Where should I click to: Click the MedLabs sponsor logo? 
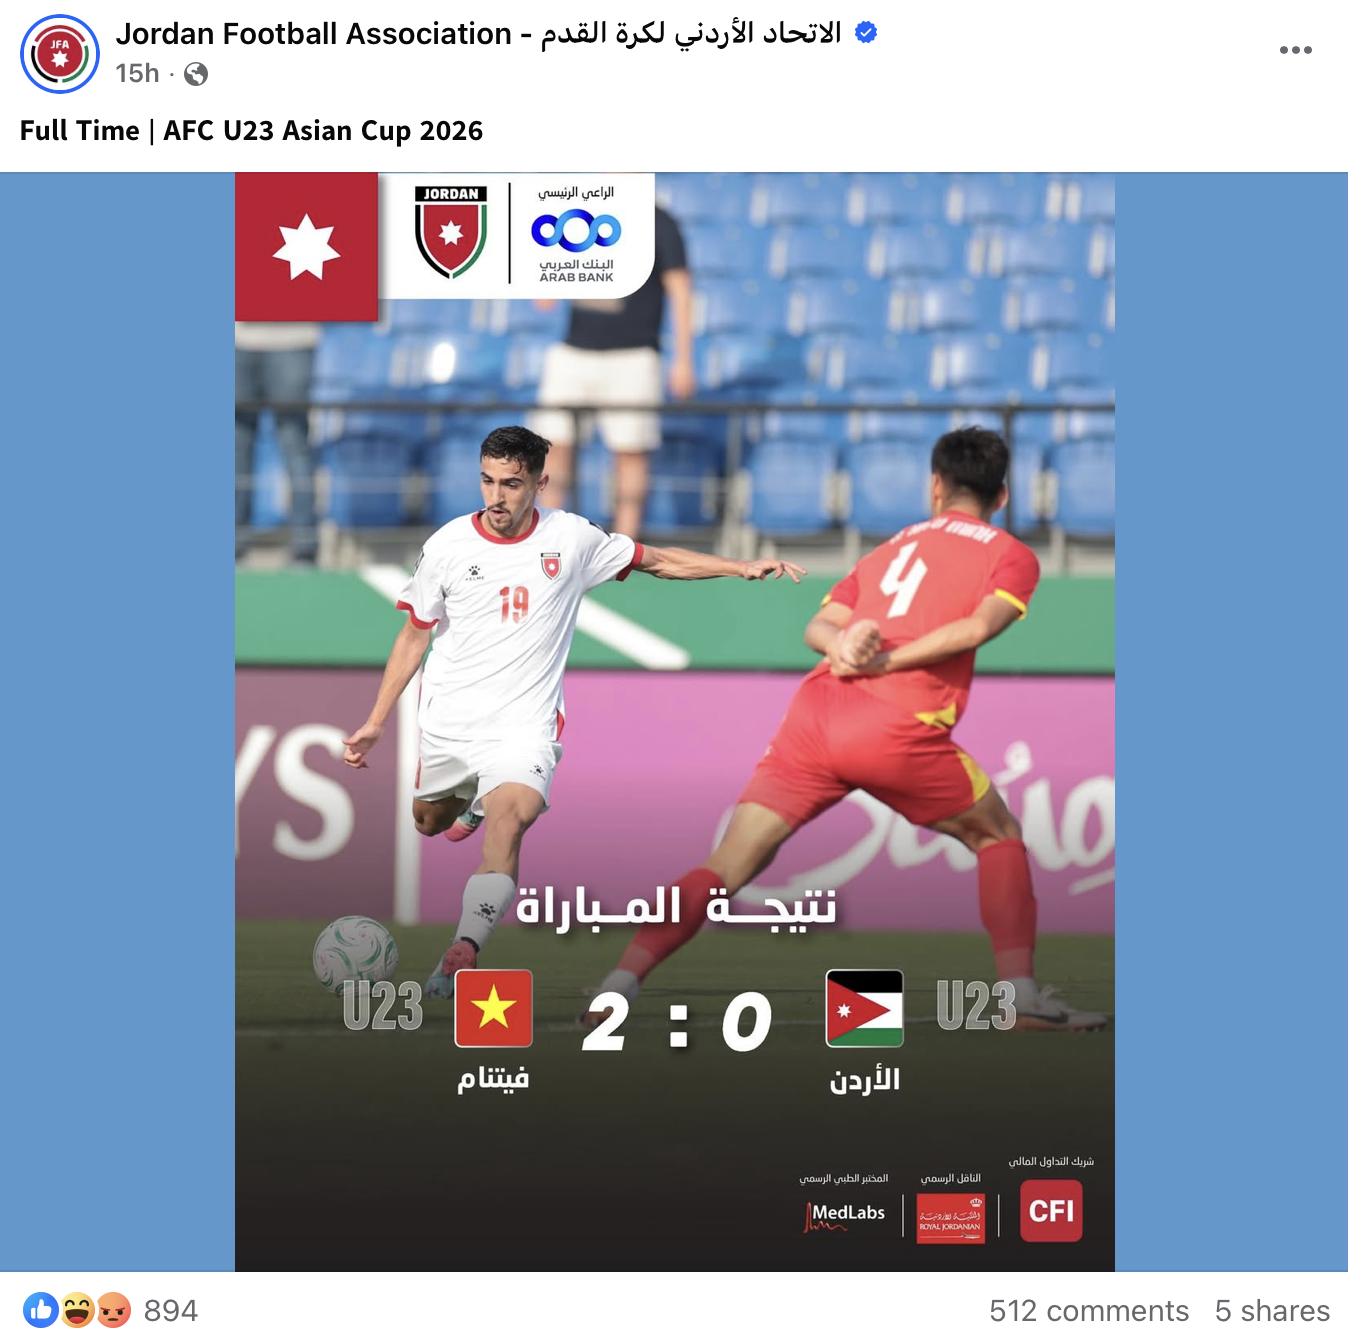pyautogui.click(x=845, y=1215)
